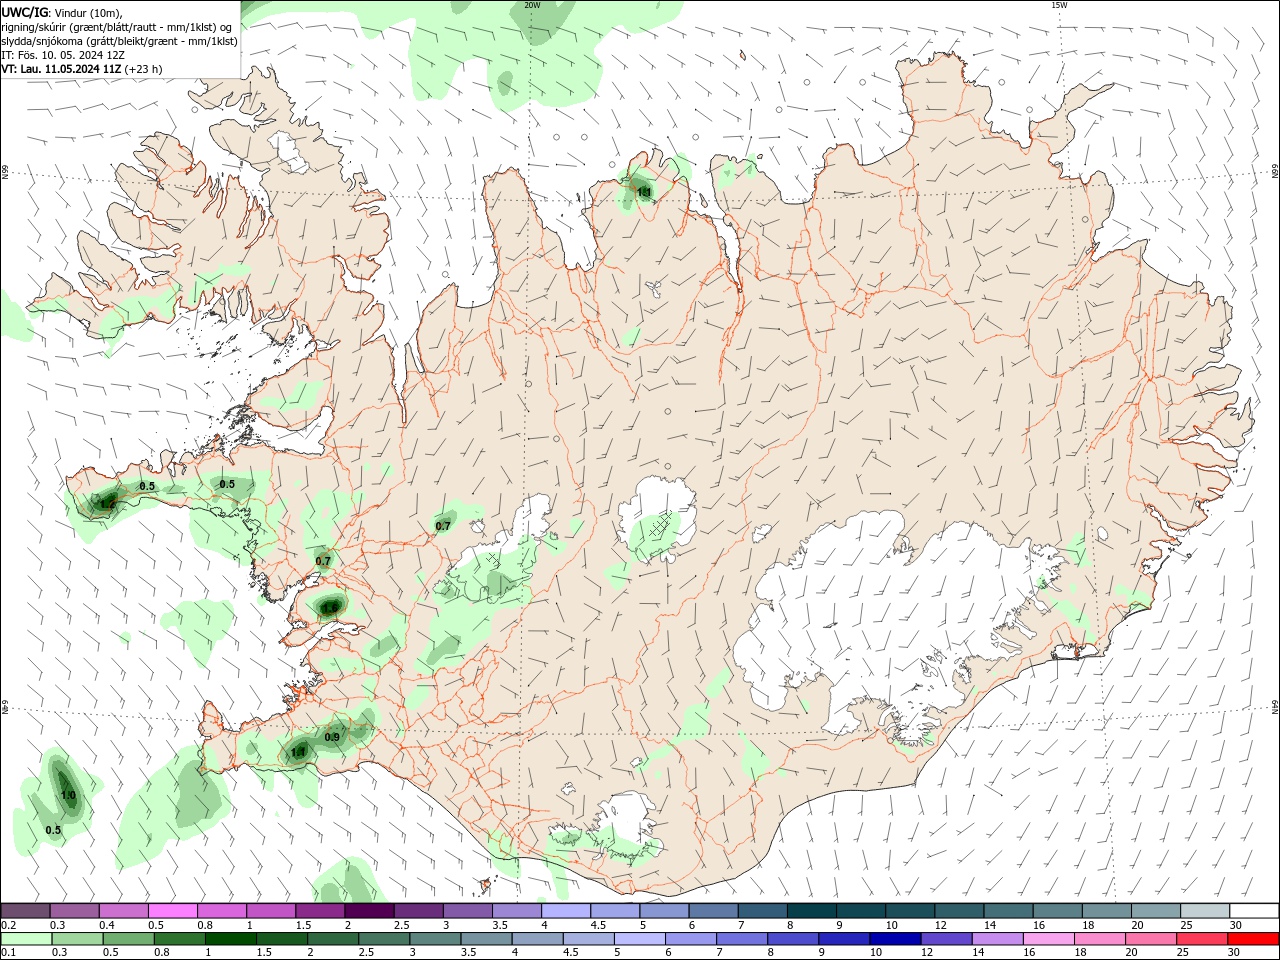The width and height of the screenshot is (1280, 960).
Task: Click the 20W longitude label
Action: 532,5
